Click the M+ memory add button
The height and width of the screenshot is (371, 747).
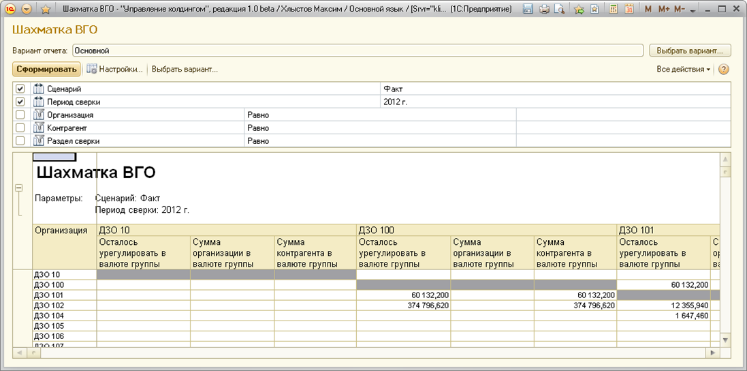[x=664, y=9]
